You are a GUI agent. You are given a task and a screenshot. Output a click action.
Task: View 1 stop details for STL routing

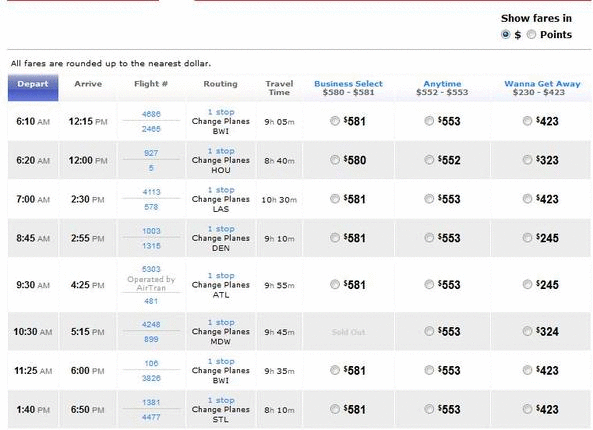[221, 400]
